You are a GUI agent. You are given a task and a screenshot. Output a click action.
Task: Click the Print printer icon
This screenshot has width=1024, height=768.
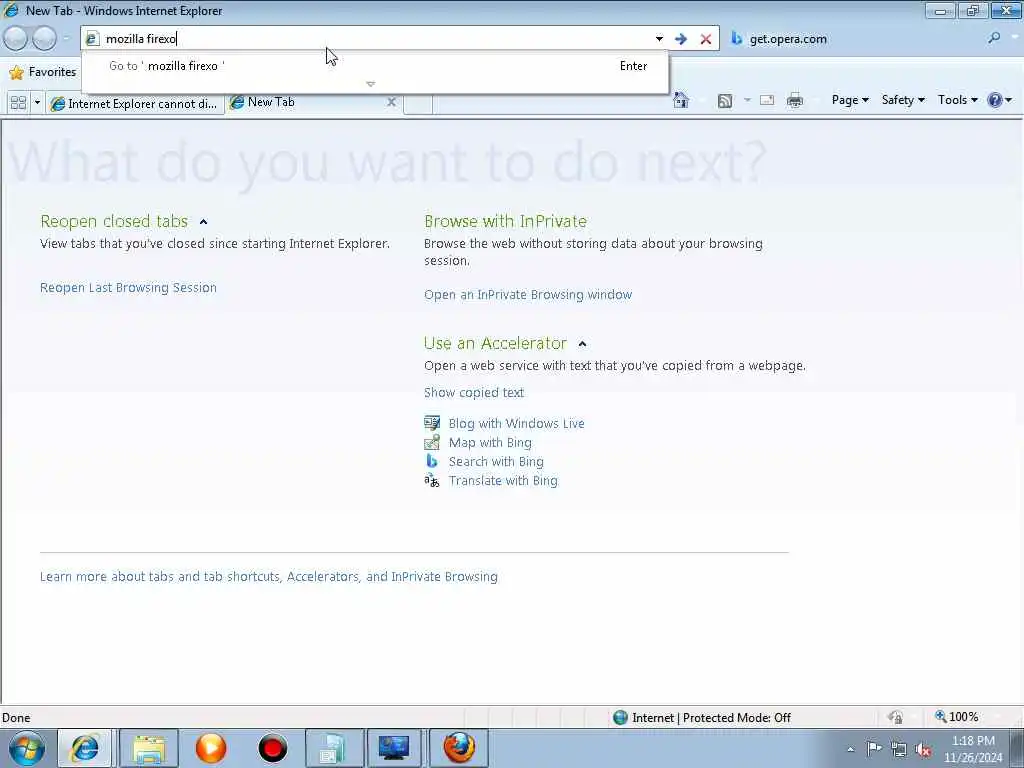[795, 100]
